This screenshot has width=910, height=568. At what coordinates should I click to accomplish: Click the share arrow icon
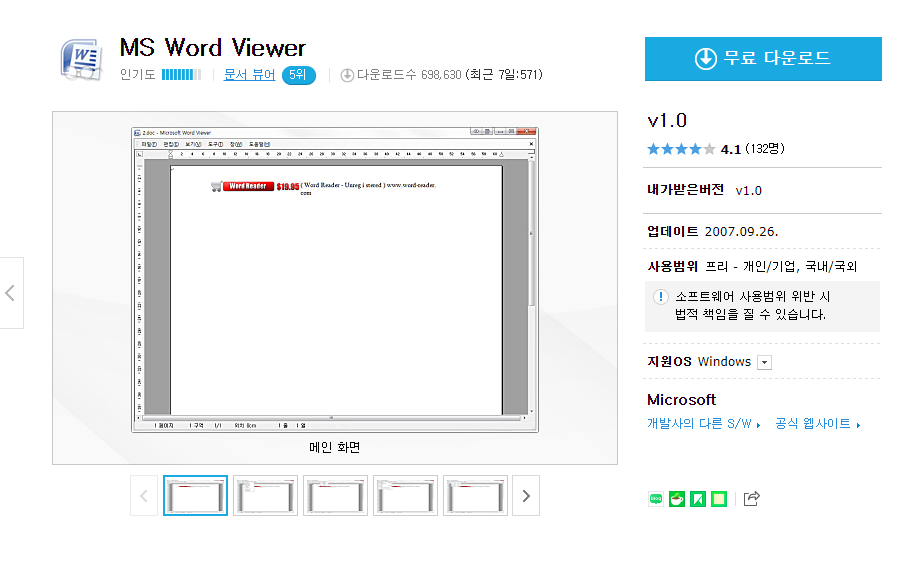coord(752,498)
